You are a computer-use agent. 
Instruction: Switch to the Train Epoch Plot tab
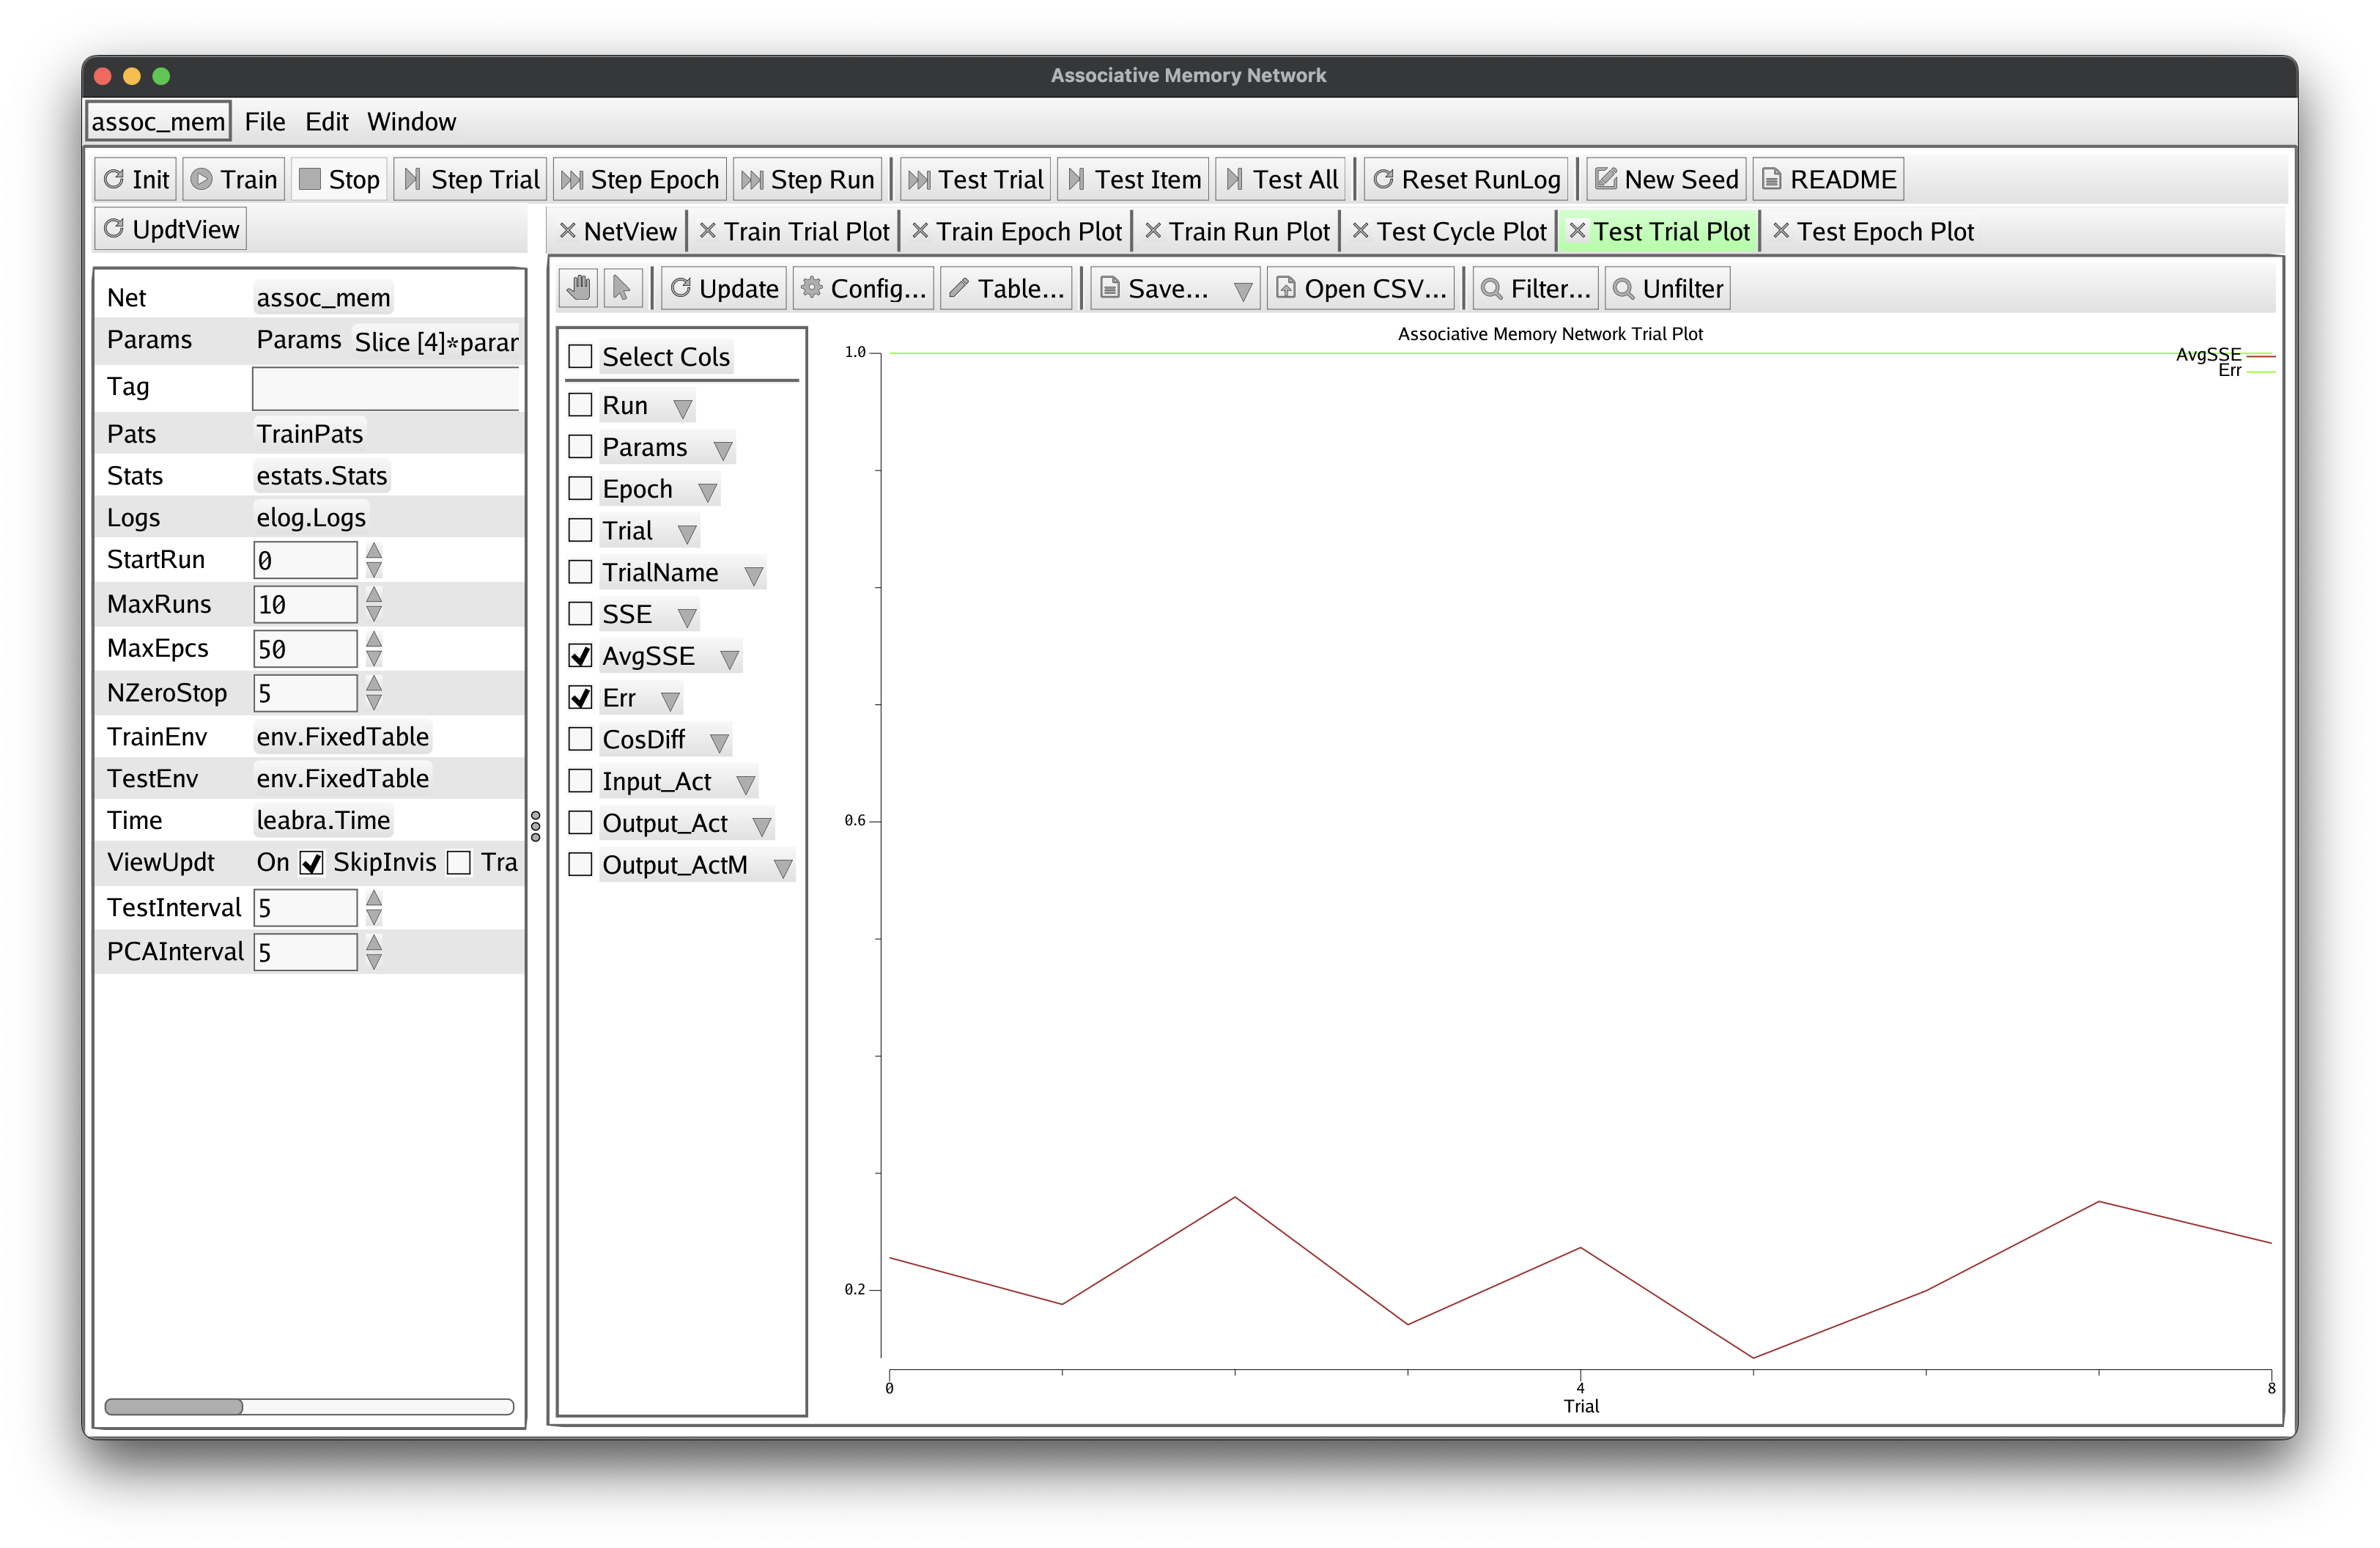tap(1028, 231)
